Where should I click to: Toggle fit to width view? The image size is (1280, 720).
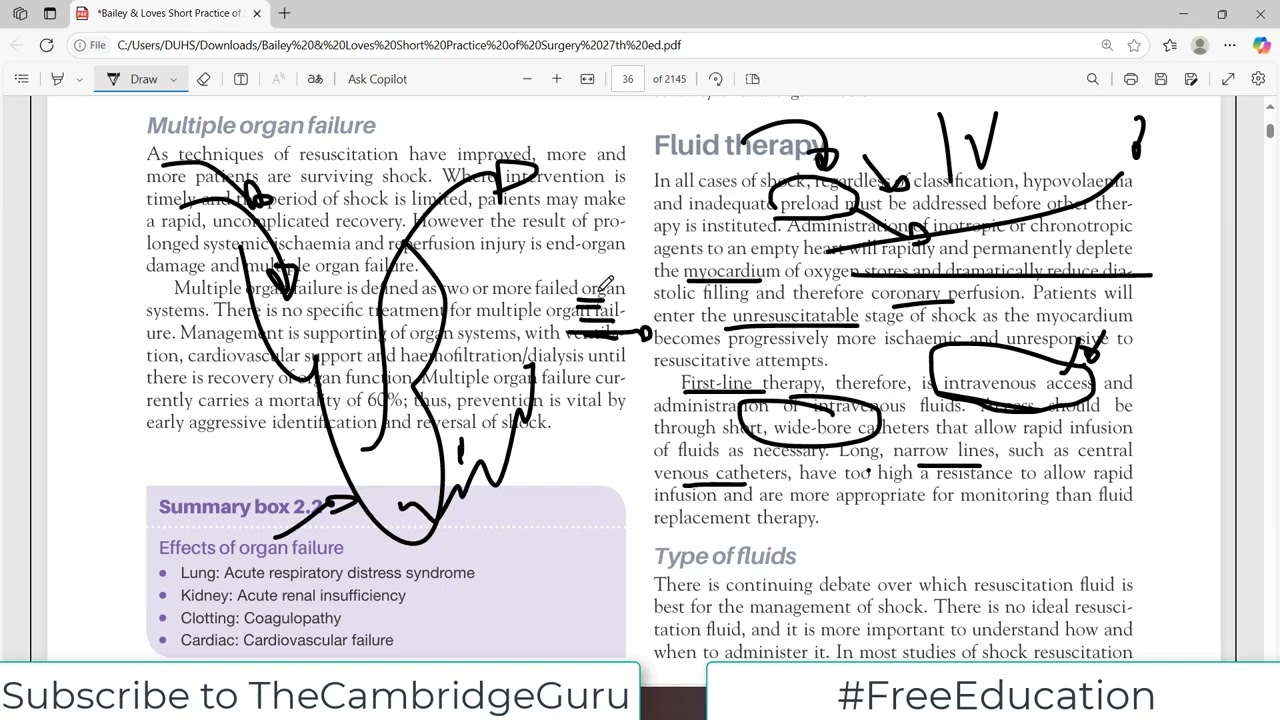point(588,79)
